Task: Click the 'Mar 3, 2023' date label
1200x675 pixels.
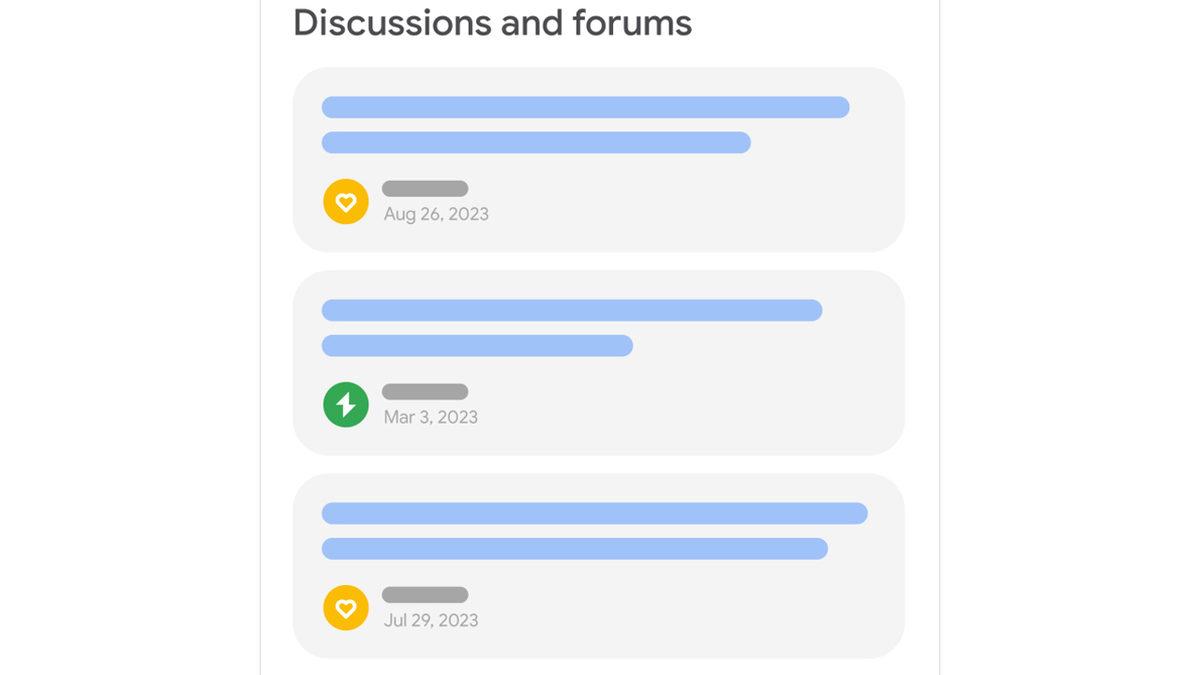Action: 429,416
